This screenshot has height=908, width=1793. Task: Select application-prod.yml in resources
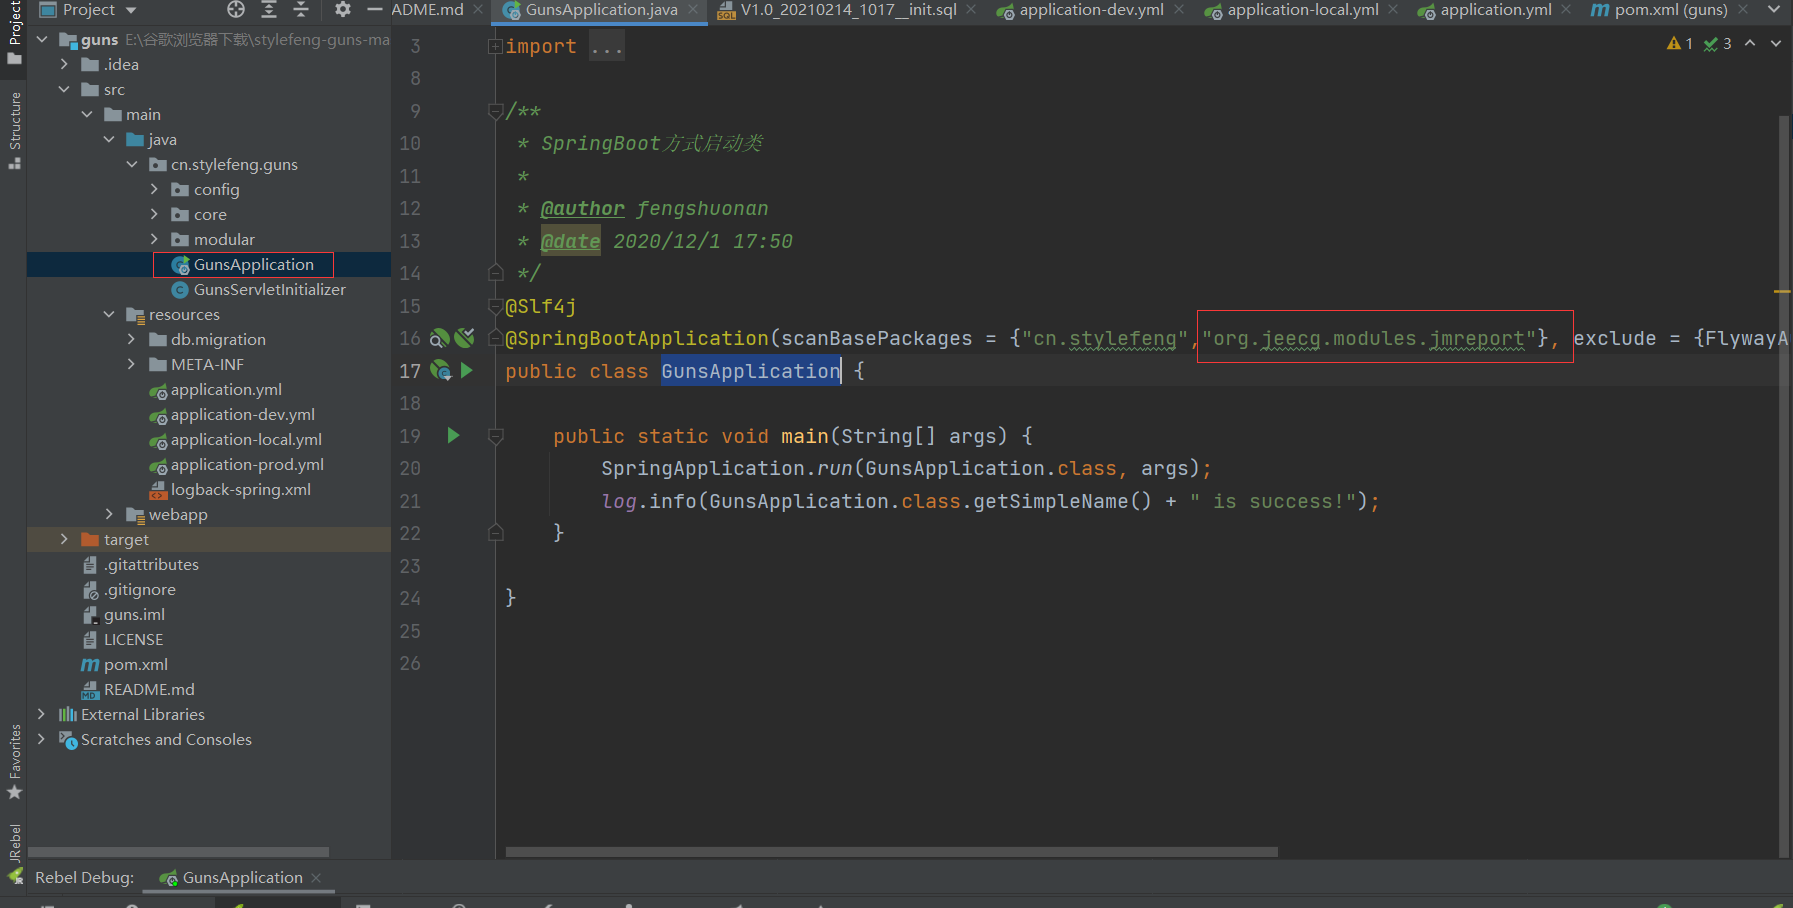247,465
